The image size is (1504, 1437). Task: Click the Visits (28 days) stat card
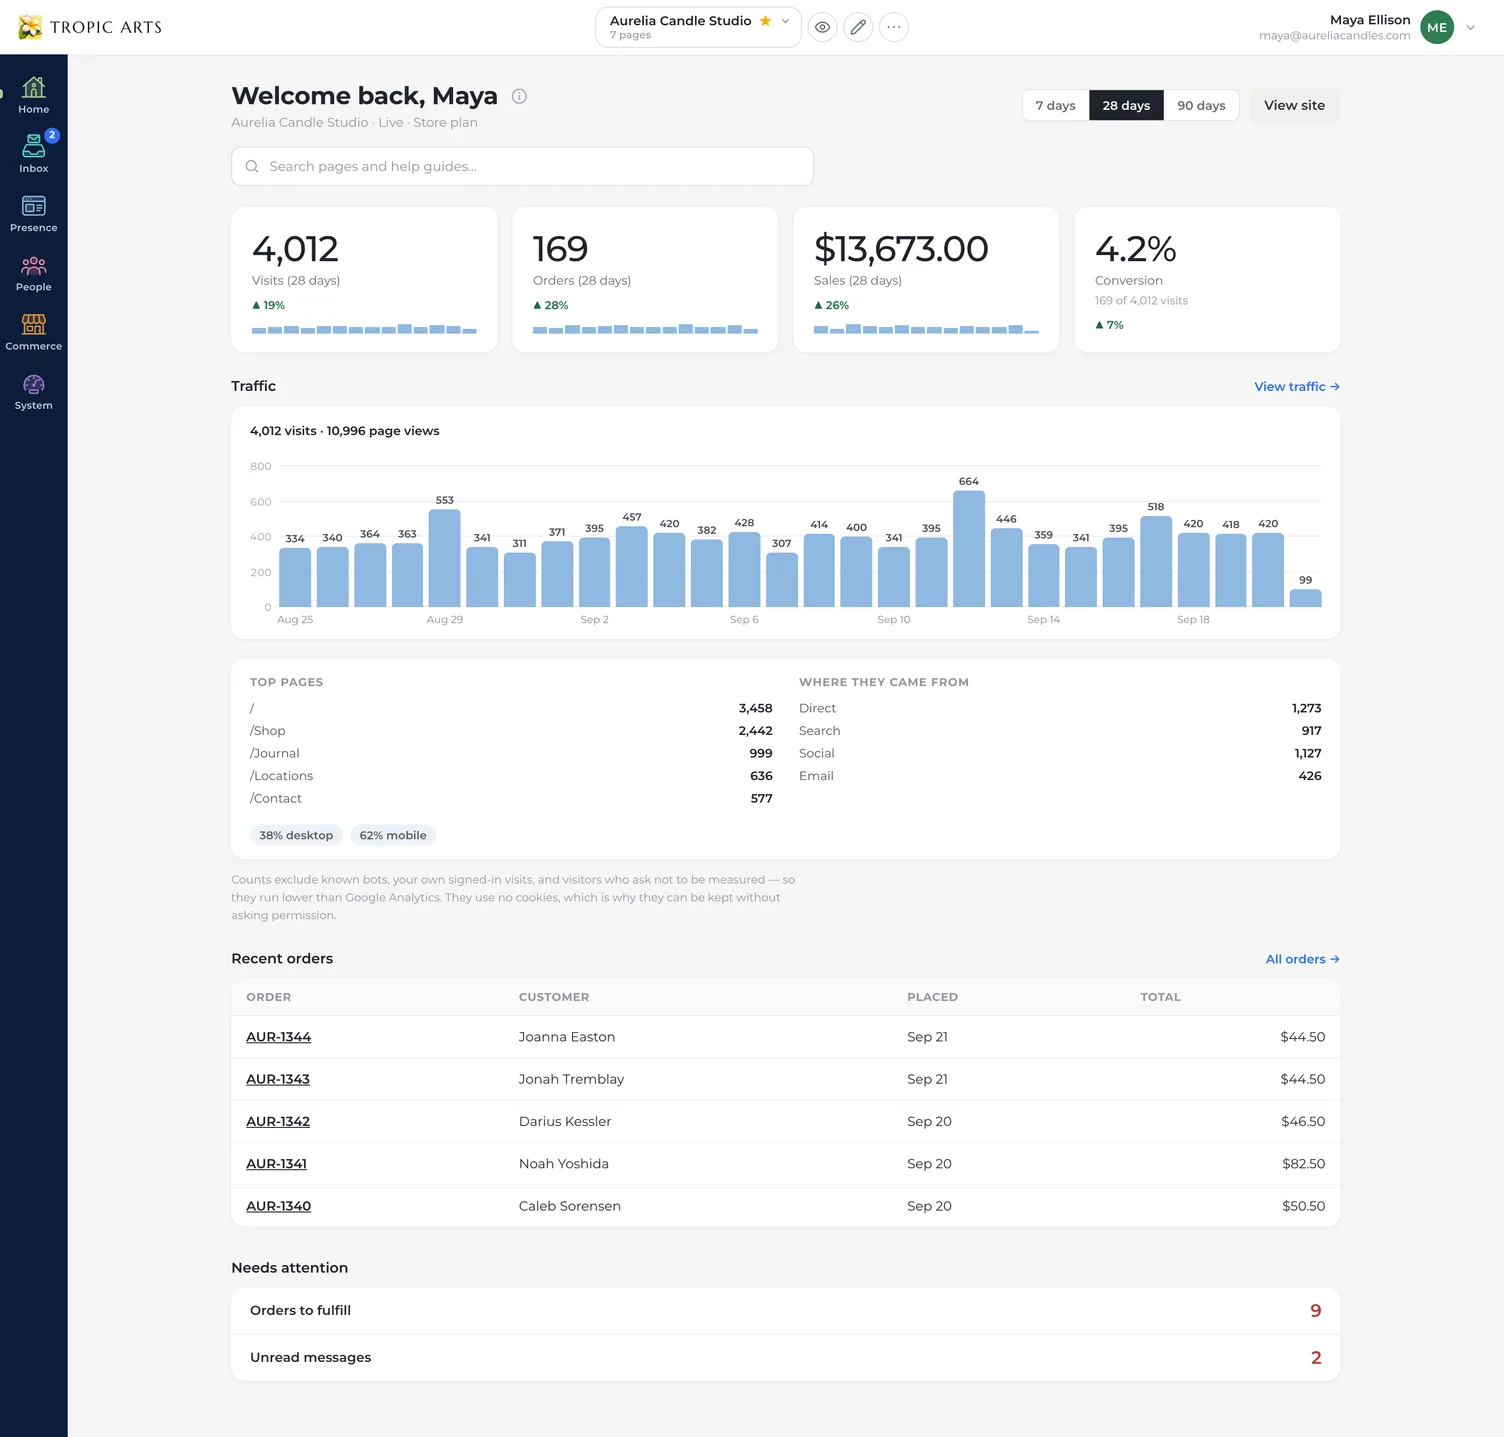364,279
